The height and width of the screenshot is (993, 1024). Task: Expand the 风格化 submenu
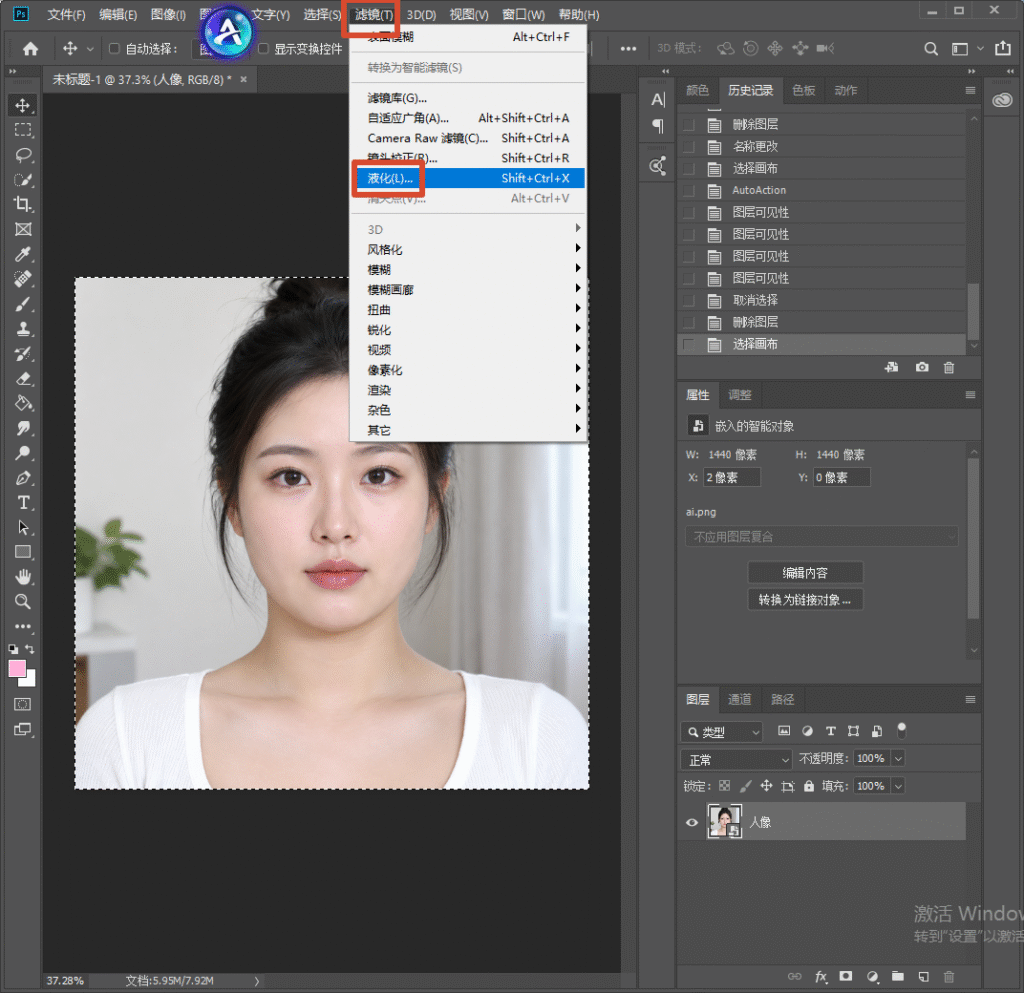[468, 249]
